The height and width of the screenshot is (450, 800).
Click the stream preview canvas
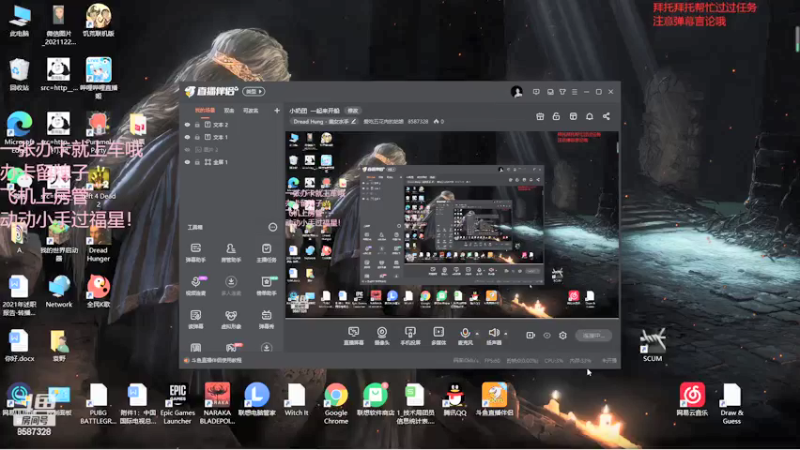point(452,224)
